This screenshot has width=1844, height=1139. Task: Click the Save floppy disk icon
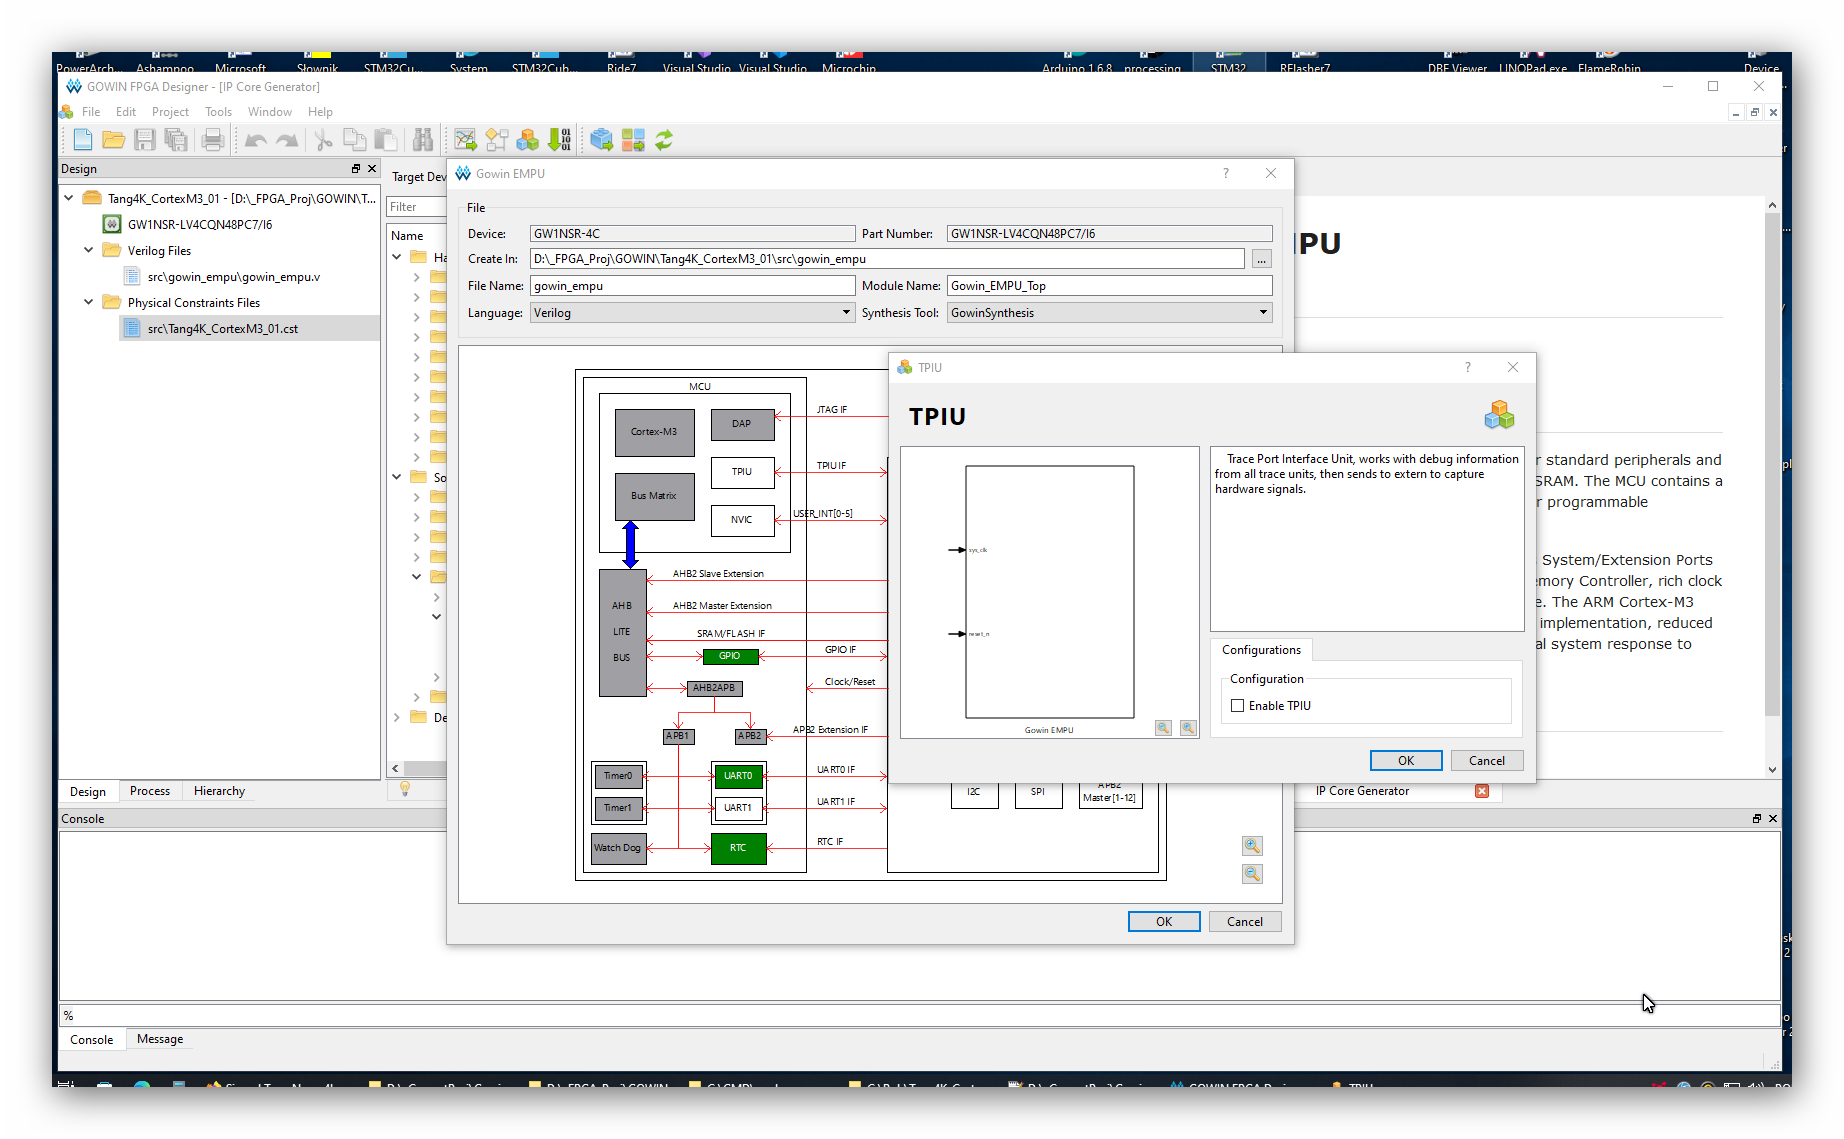[145, 140]
